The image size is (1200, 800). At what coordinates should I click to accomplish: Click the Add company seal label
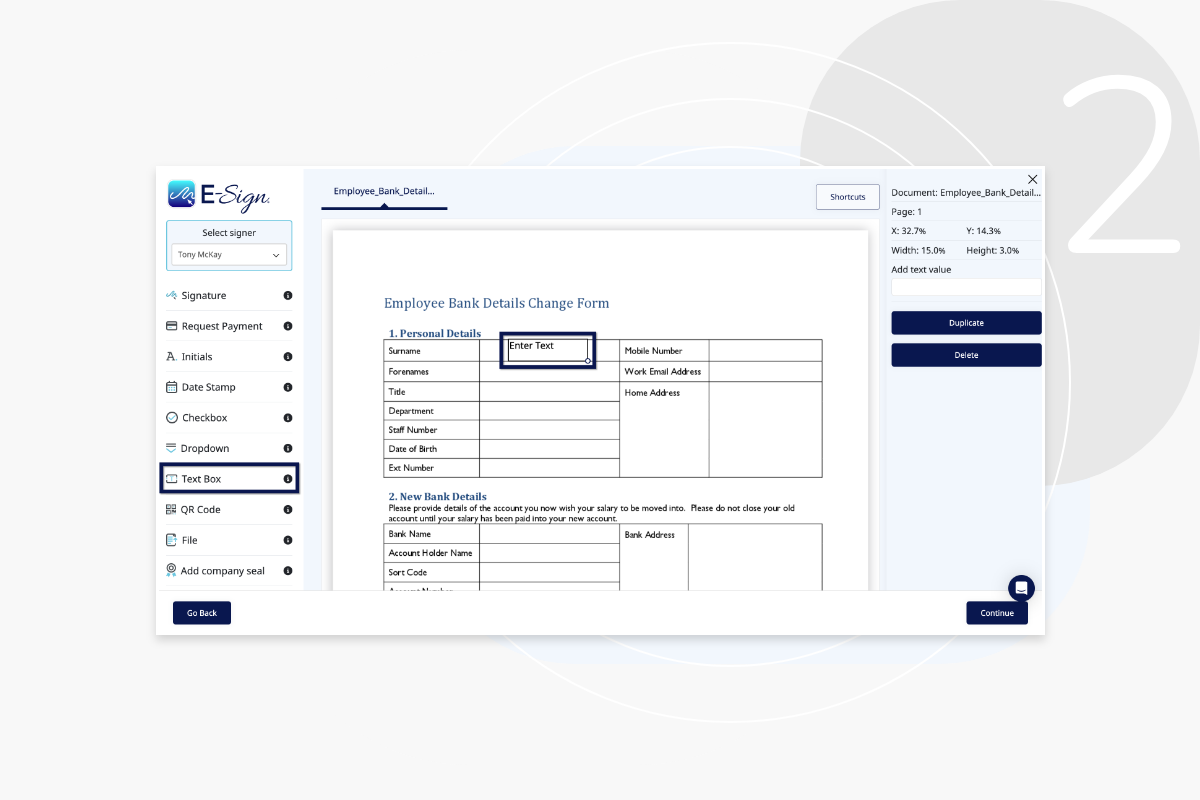[223, 571]
